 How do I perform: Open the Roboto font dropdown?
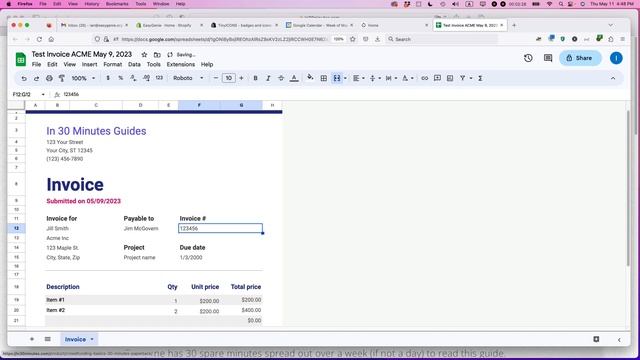point(188,78)
